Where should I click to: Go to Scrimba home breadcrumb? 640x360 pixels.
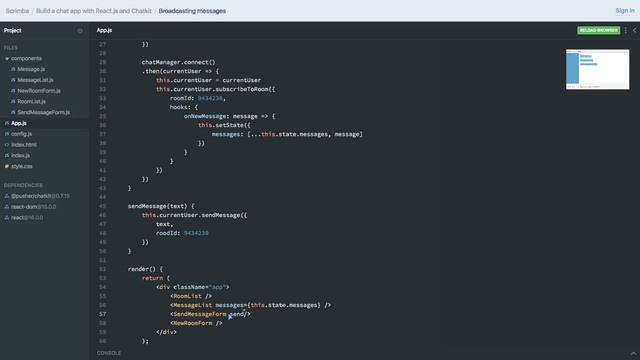point(17,11)
